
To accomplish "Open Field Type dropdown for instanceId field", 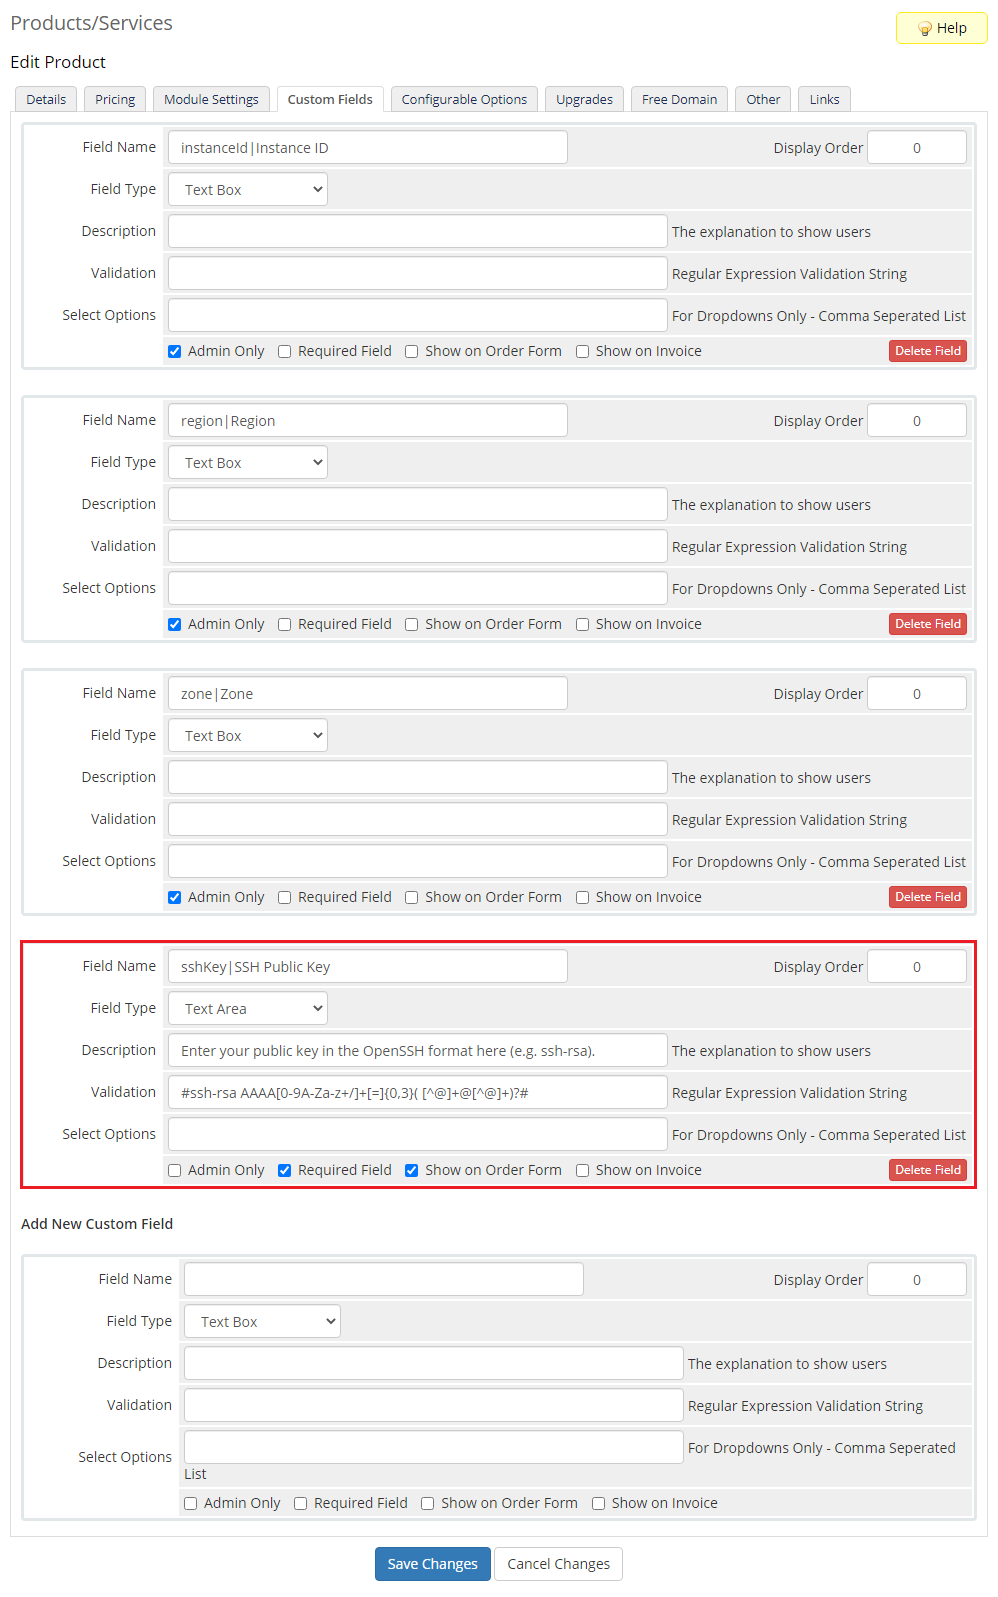I will coord(248,189).
